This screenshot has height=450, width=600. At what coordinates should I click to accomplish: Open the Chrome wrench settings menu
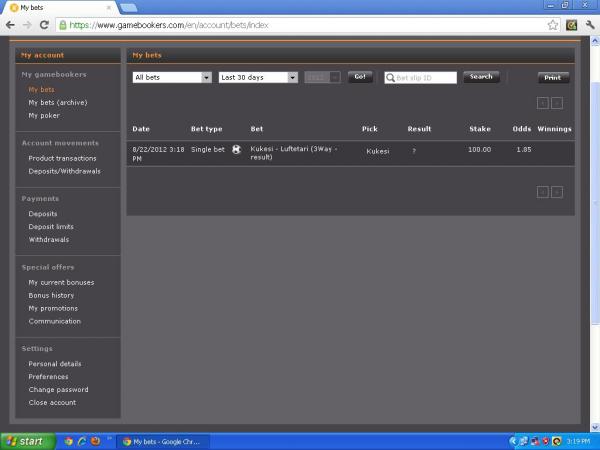588,24
